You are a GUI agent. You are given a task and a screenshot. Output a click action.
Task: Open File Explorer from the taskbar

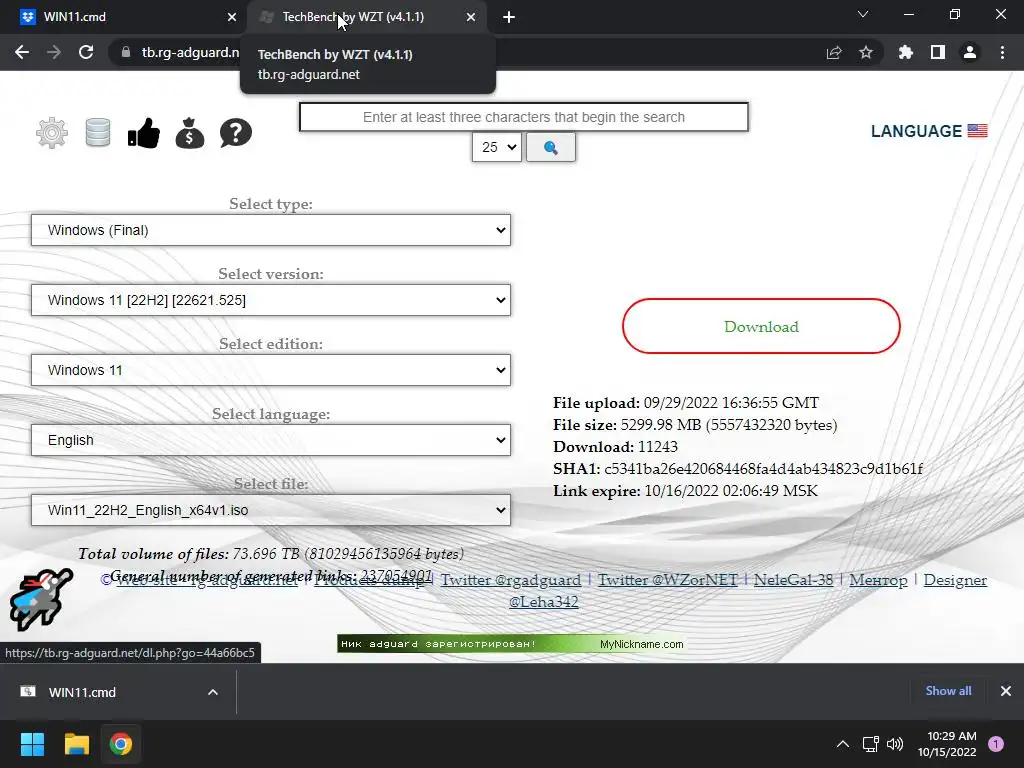coord(76,744)
